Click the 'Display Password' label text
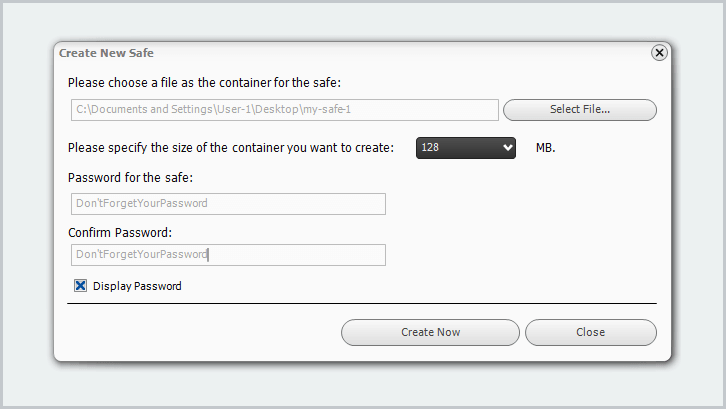The image size is (726, 409). [x=137, y=286]
